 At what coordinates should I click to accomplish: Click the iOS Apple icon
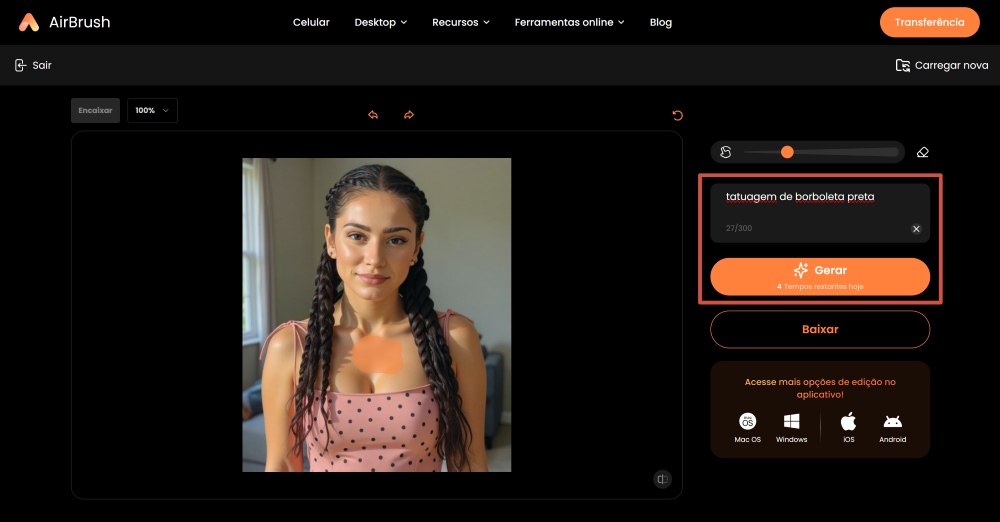click(x=848, y=421)
